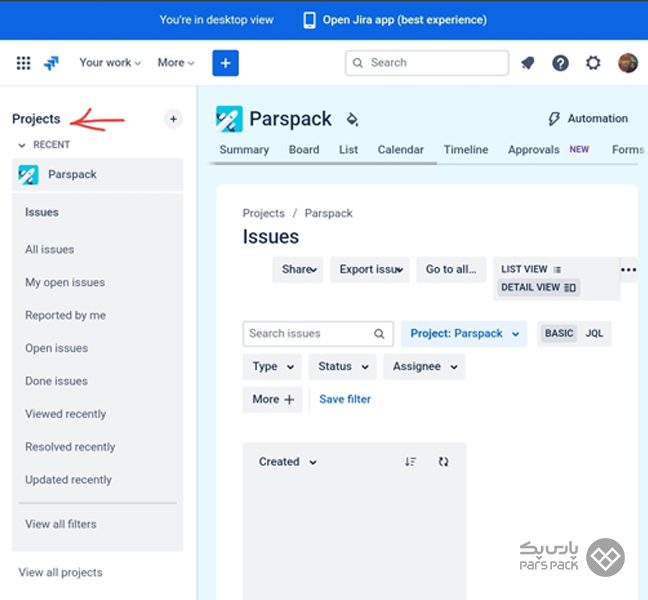Click the Jira logo icon
This screenshot has width=648, height=600.
[51, 63]
